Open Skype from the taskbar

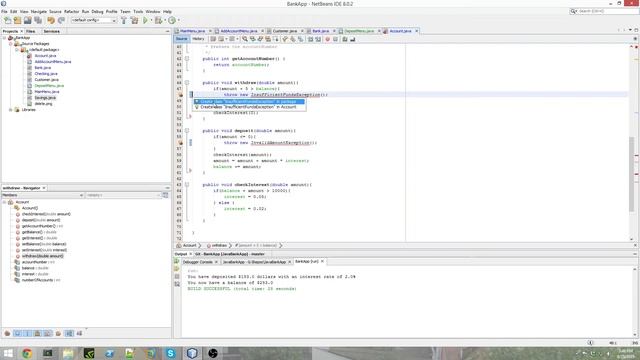tap(171, 353)
